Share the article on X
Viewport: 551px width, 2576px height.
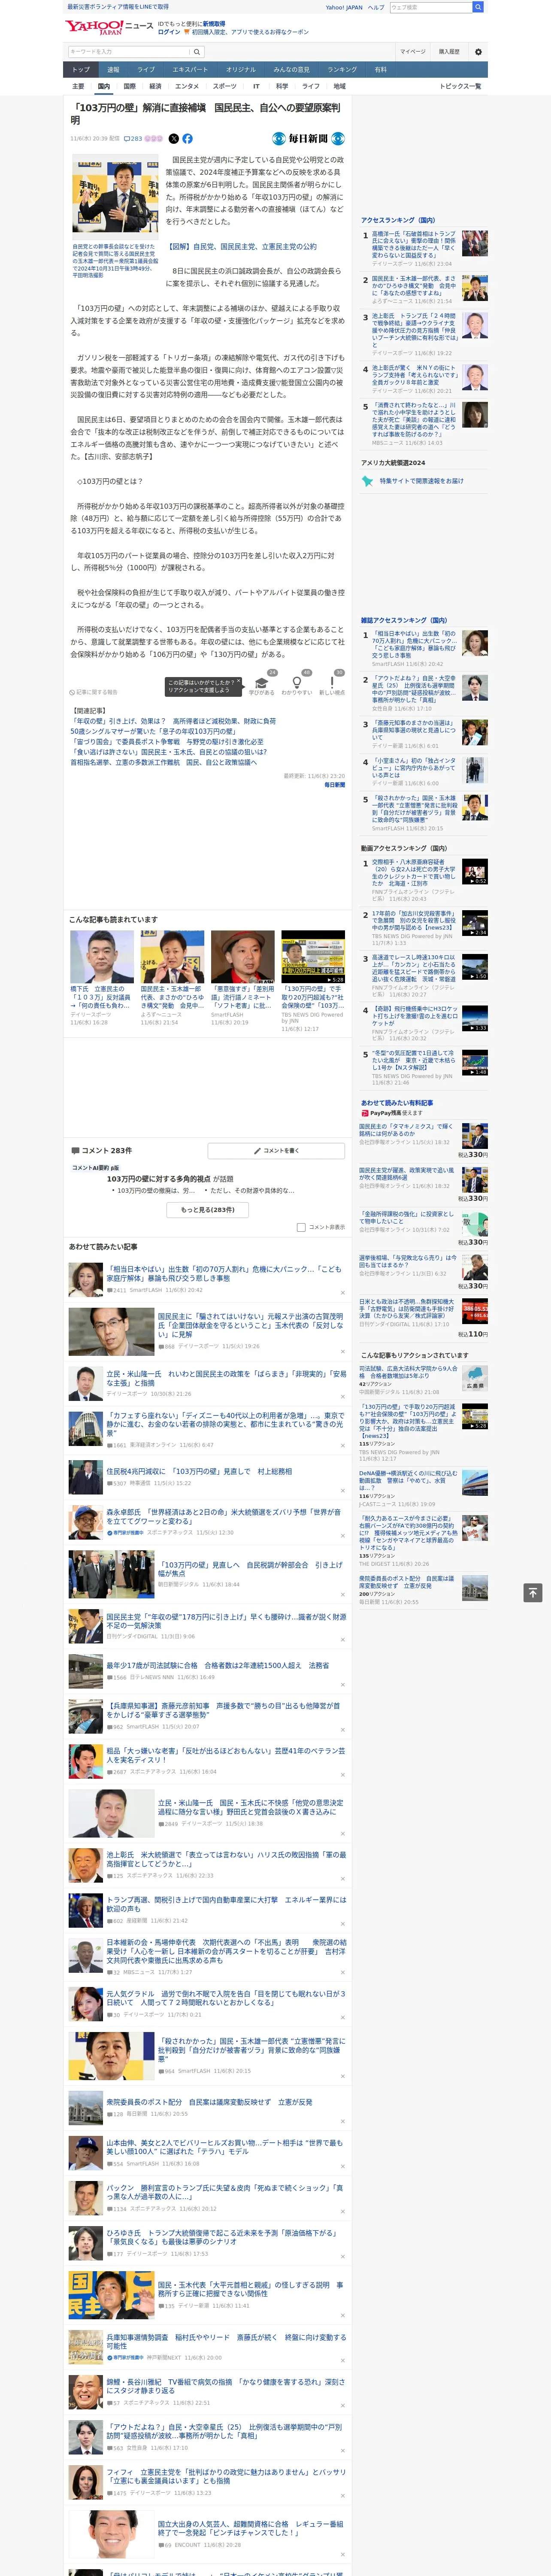(x=174, y=139)
